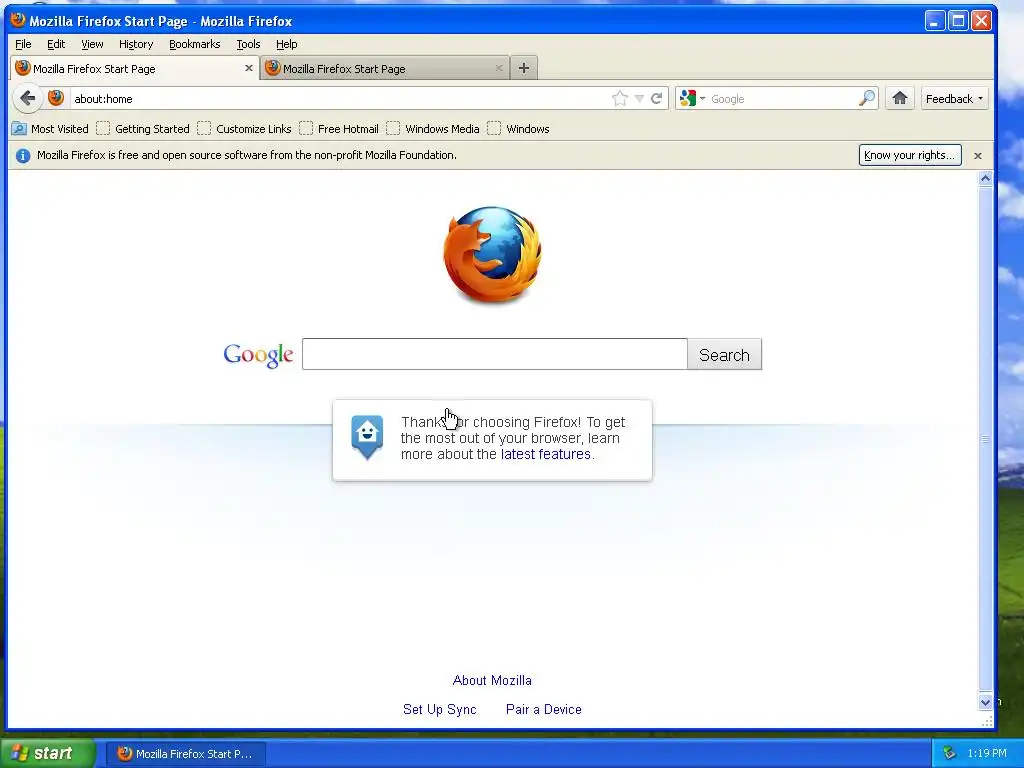1024x768 pixels.
Task: Open the Customize Links bookmark
Action: click(245, 129)
